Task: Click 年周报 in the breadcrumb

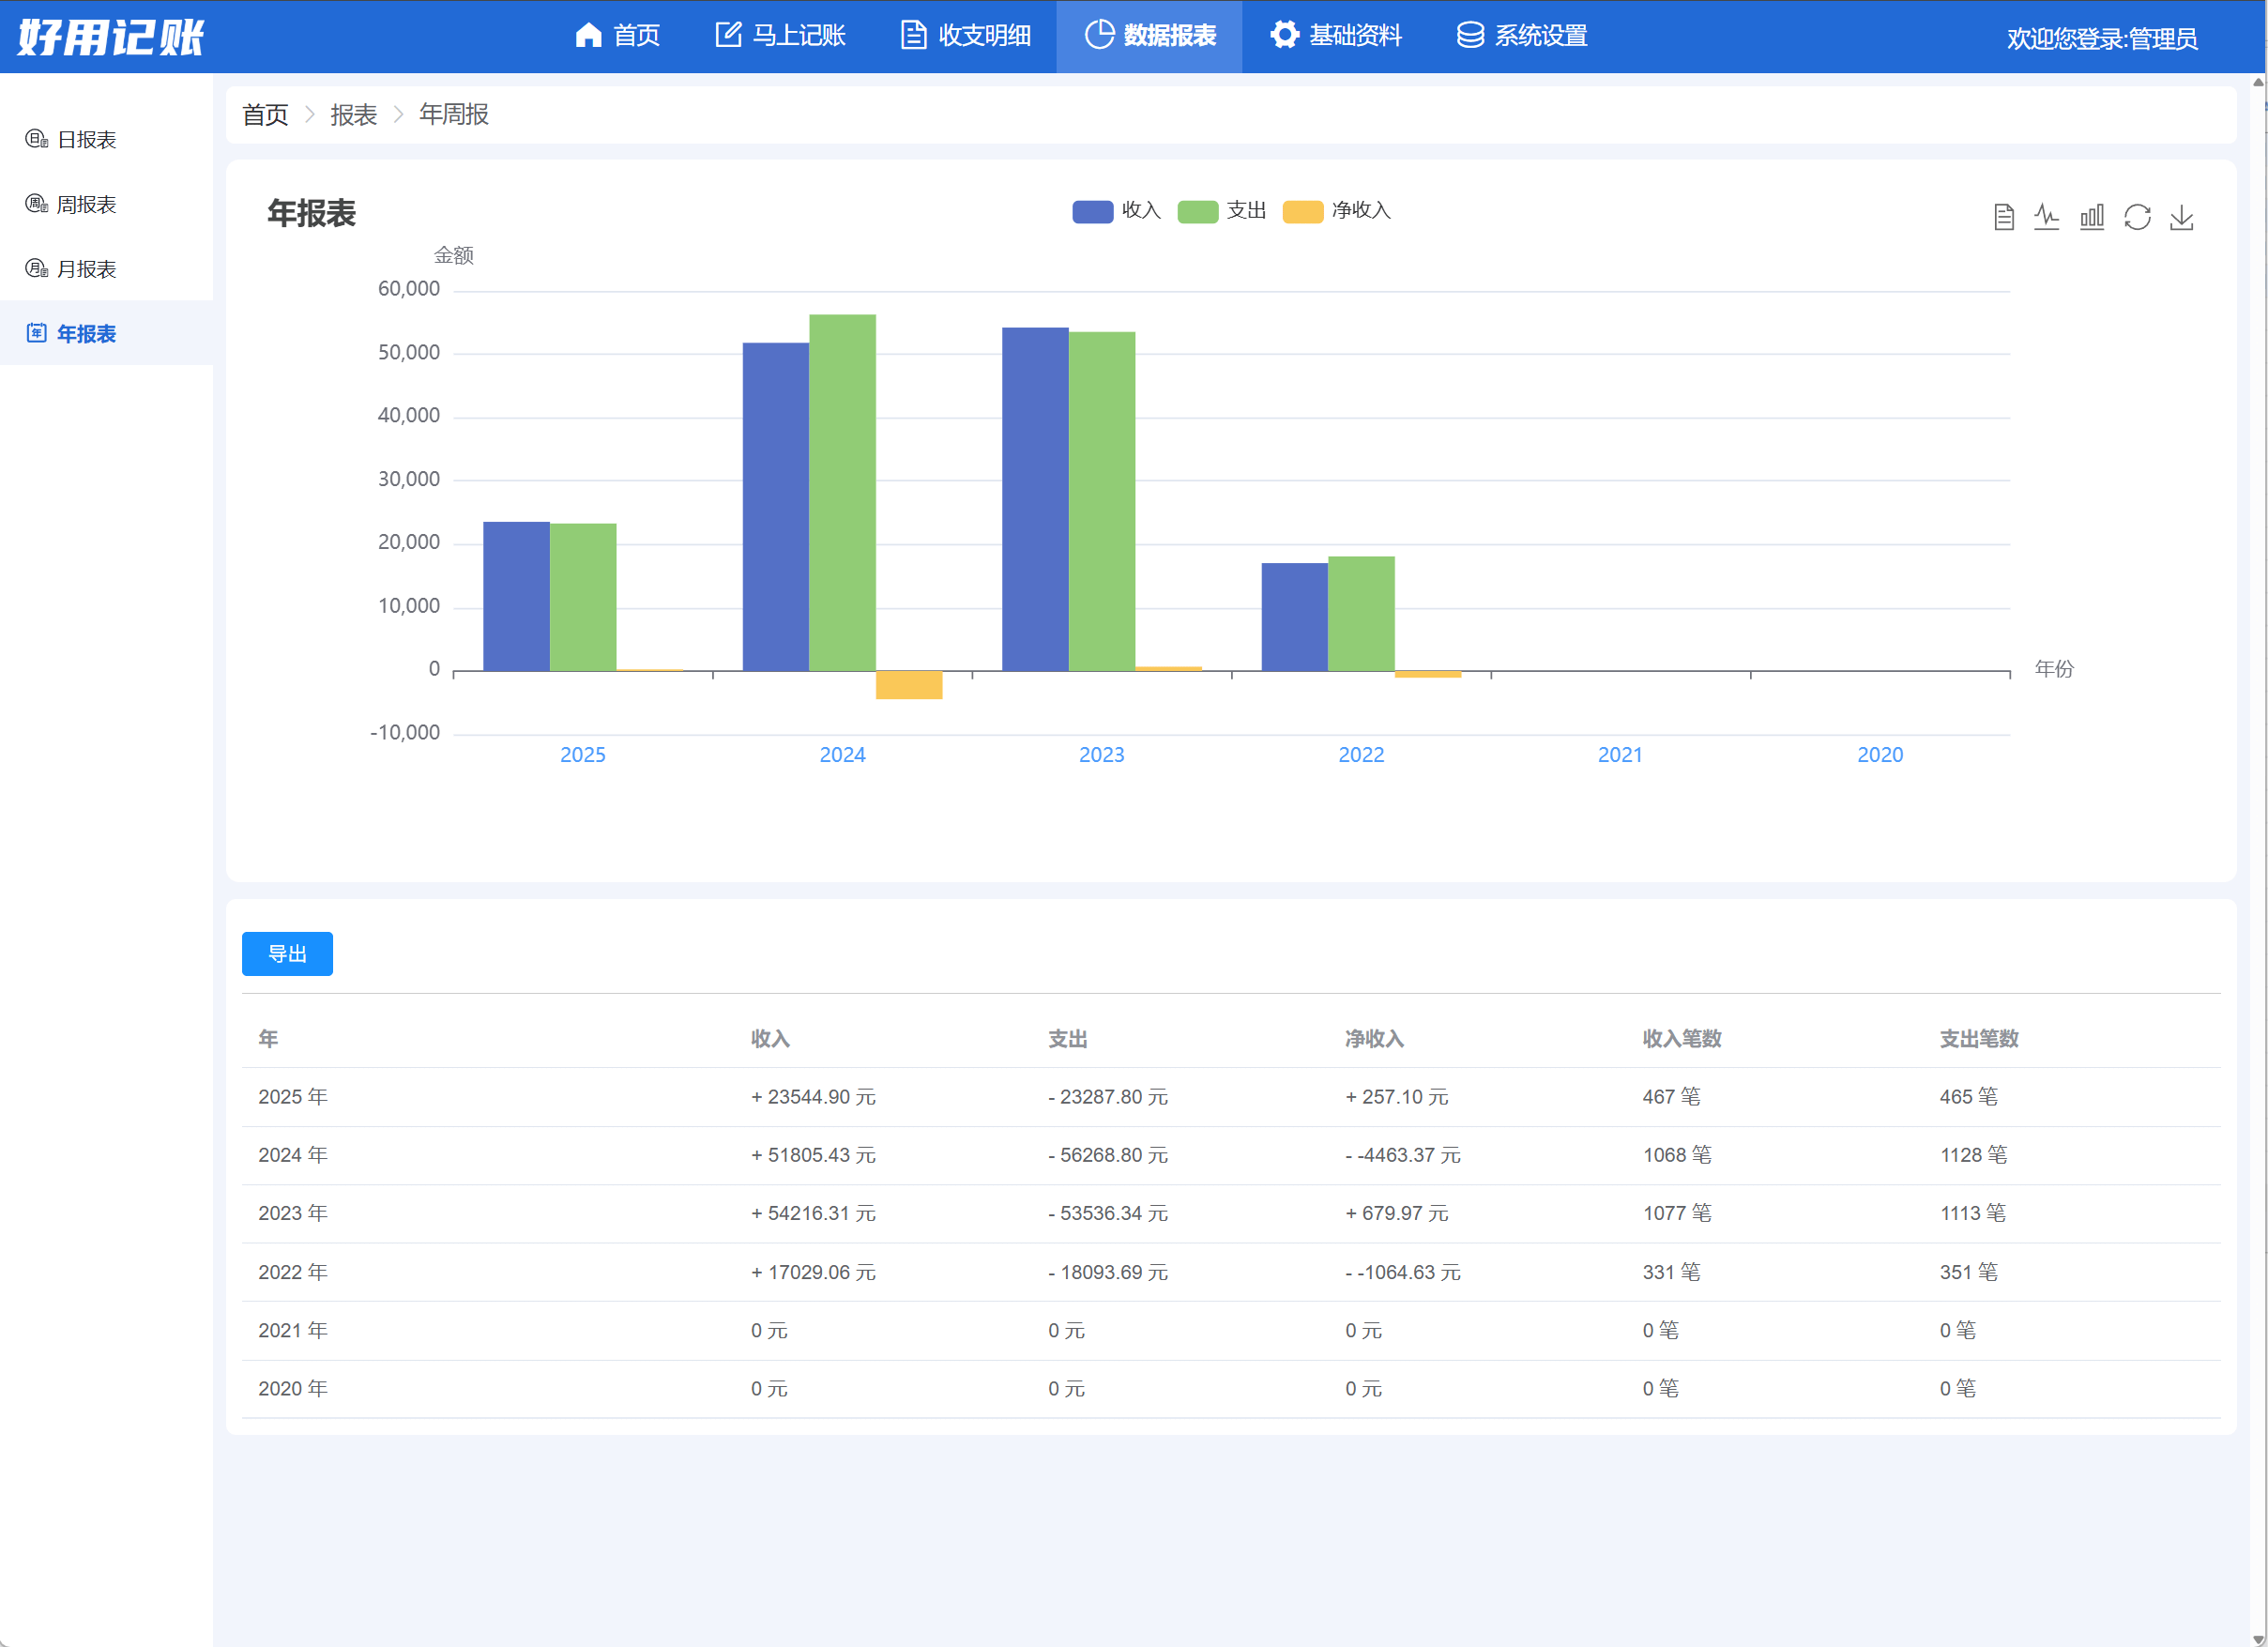Action: pos(454,115)
